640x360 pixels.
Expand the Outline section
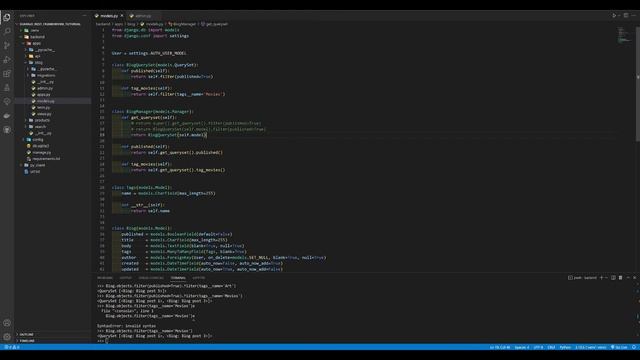point(26,334)
